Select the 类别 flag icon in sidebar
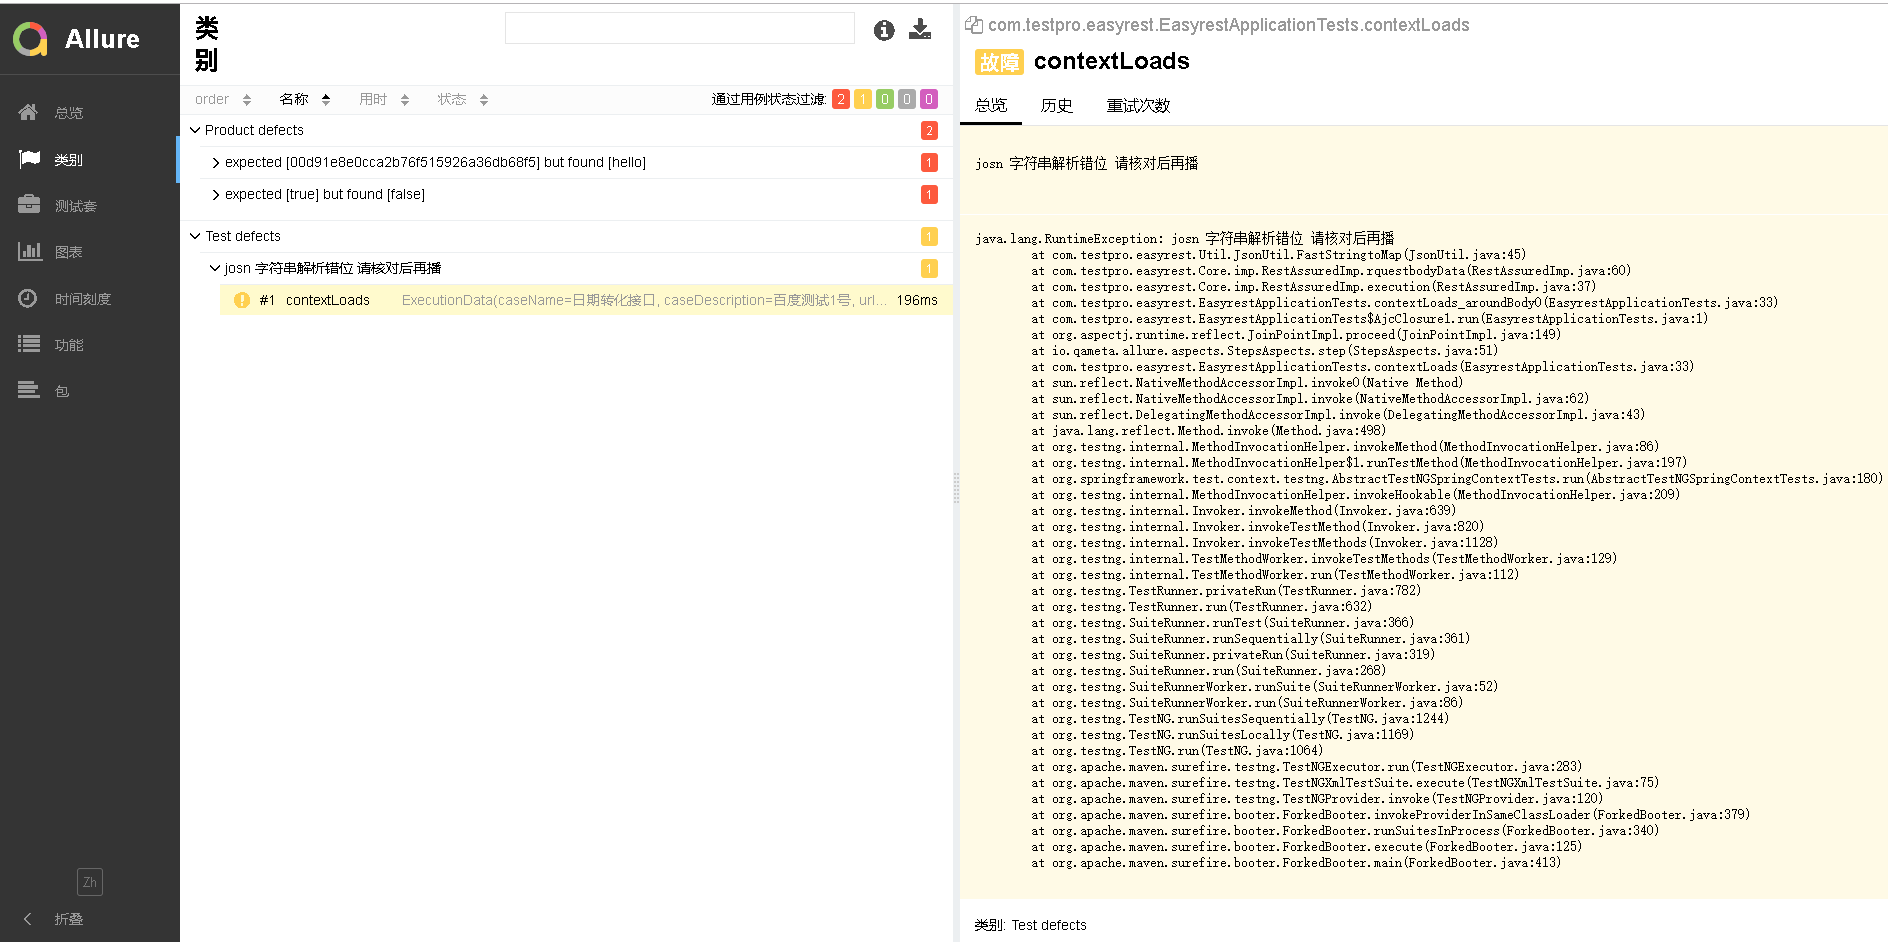The height and width of the screenshot is (942, 1888). pos(29,159)
